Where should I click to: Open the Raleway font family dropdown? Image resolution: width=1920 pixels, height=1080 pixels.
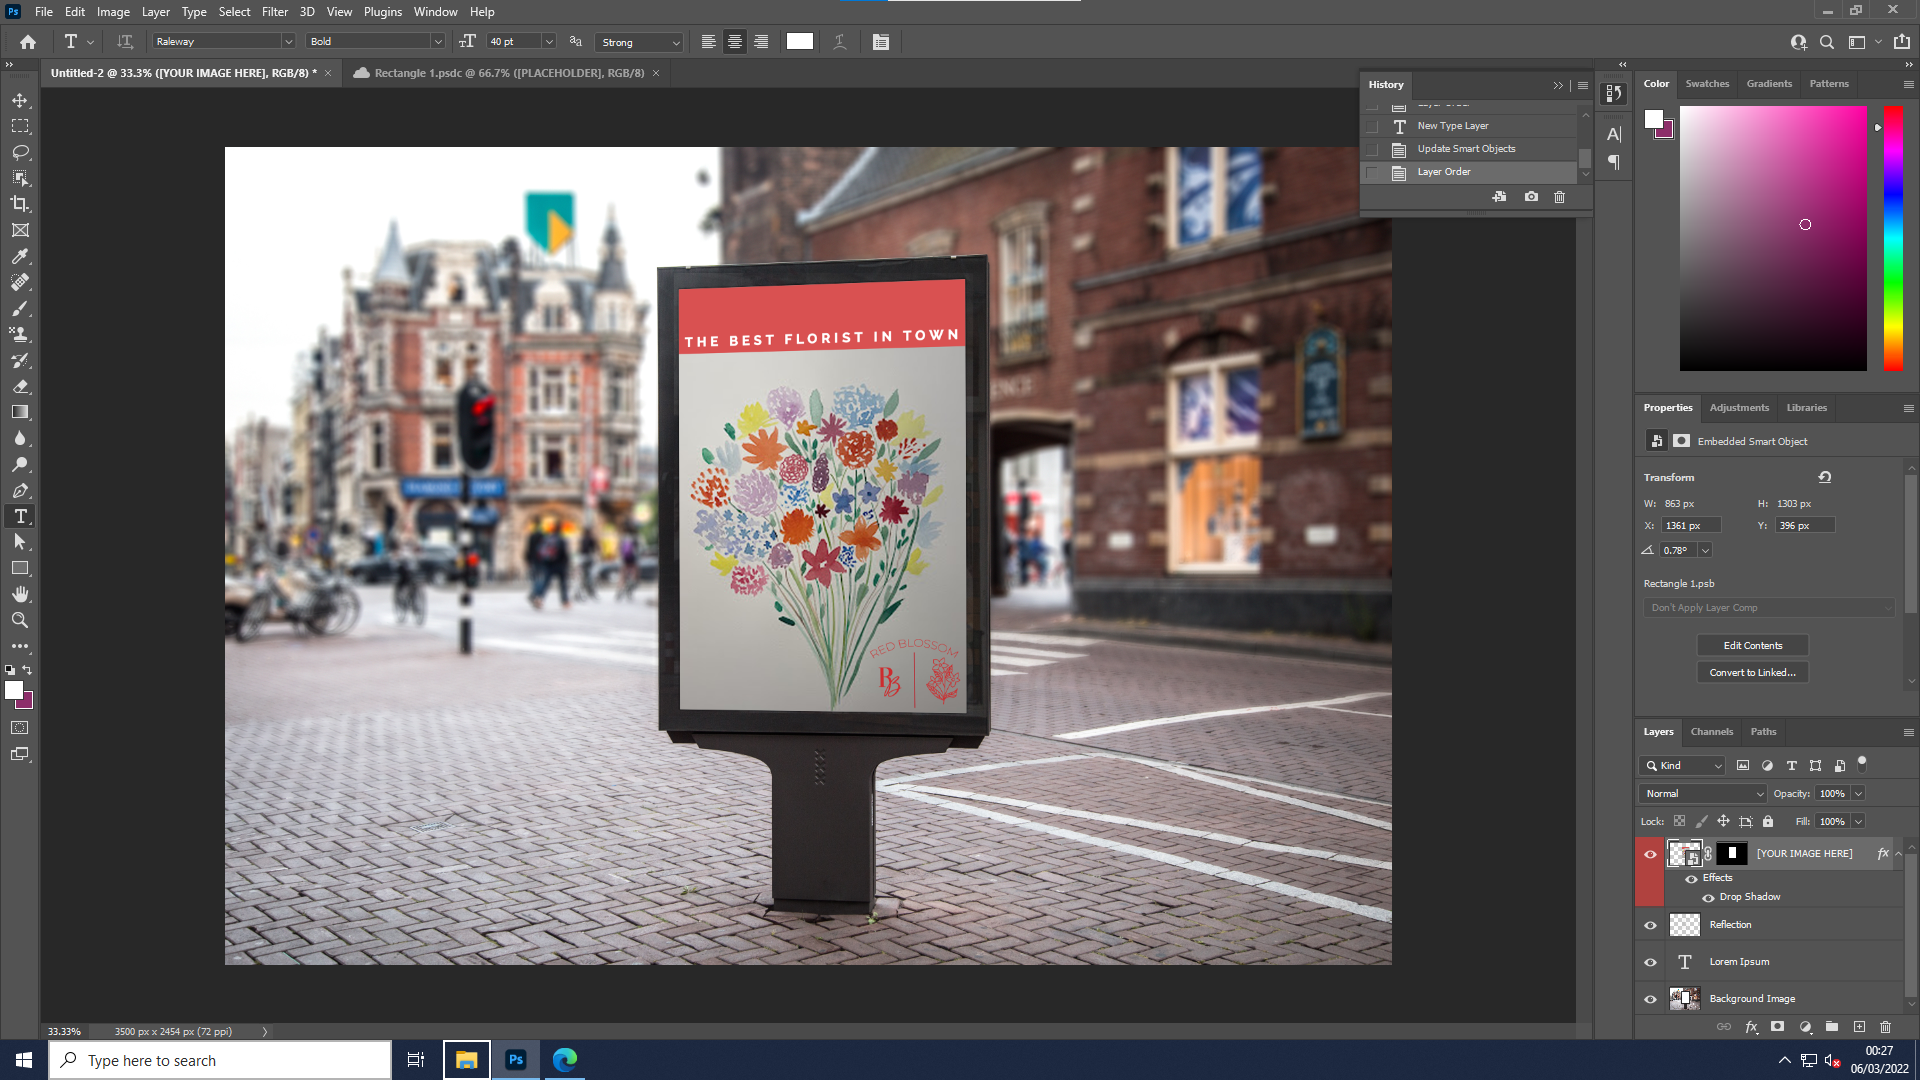(x=288, y=42)
